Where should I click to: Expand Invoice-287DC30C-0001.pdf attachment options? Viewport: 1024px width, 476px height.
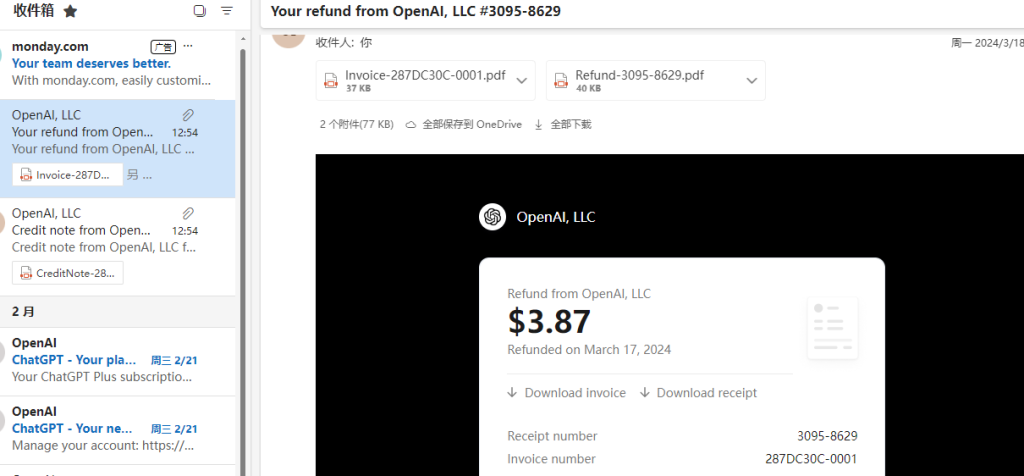tap(521, 81)
